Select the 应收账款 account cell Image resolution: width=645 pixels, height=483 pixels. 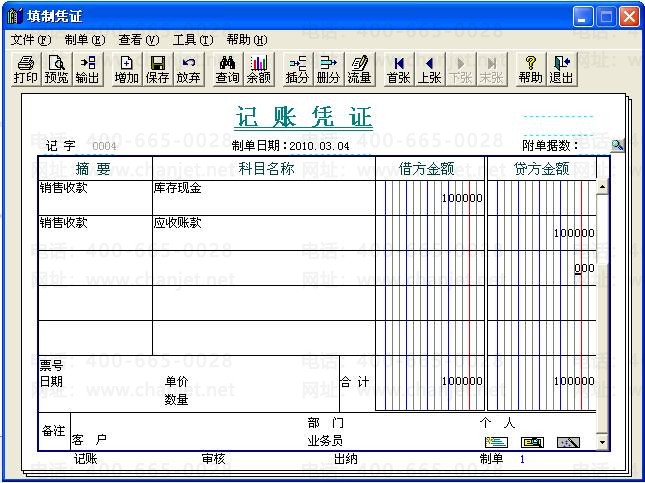coord(264,233)
